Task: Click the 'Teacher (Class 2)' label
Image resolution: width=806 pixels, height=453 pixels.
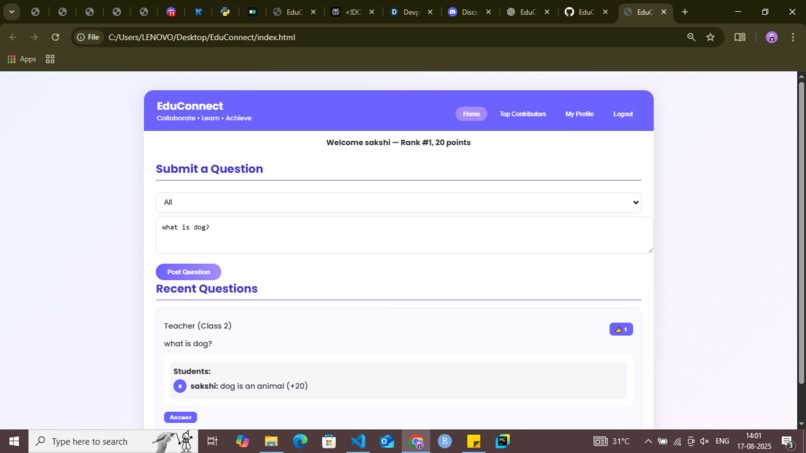Action: click(x=198, y=325)
